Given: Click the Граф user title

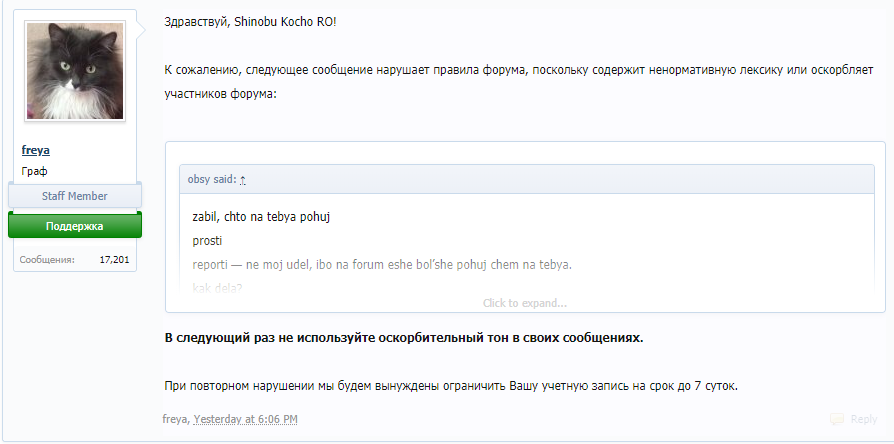Looking at the screenshot, I should tap(34, 171).
